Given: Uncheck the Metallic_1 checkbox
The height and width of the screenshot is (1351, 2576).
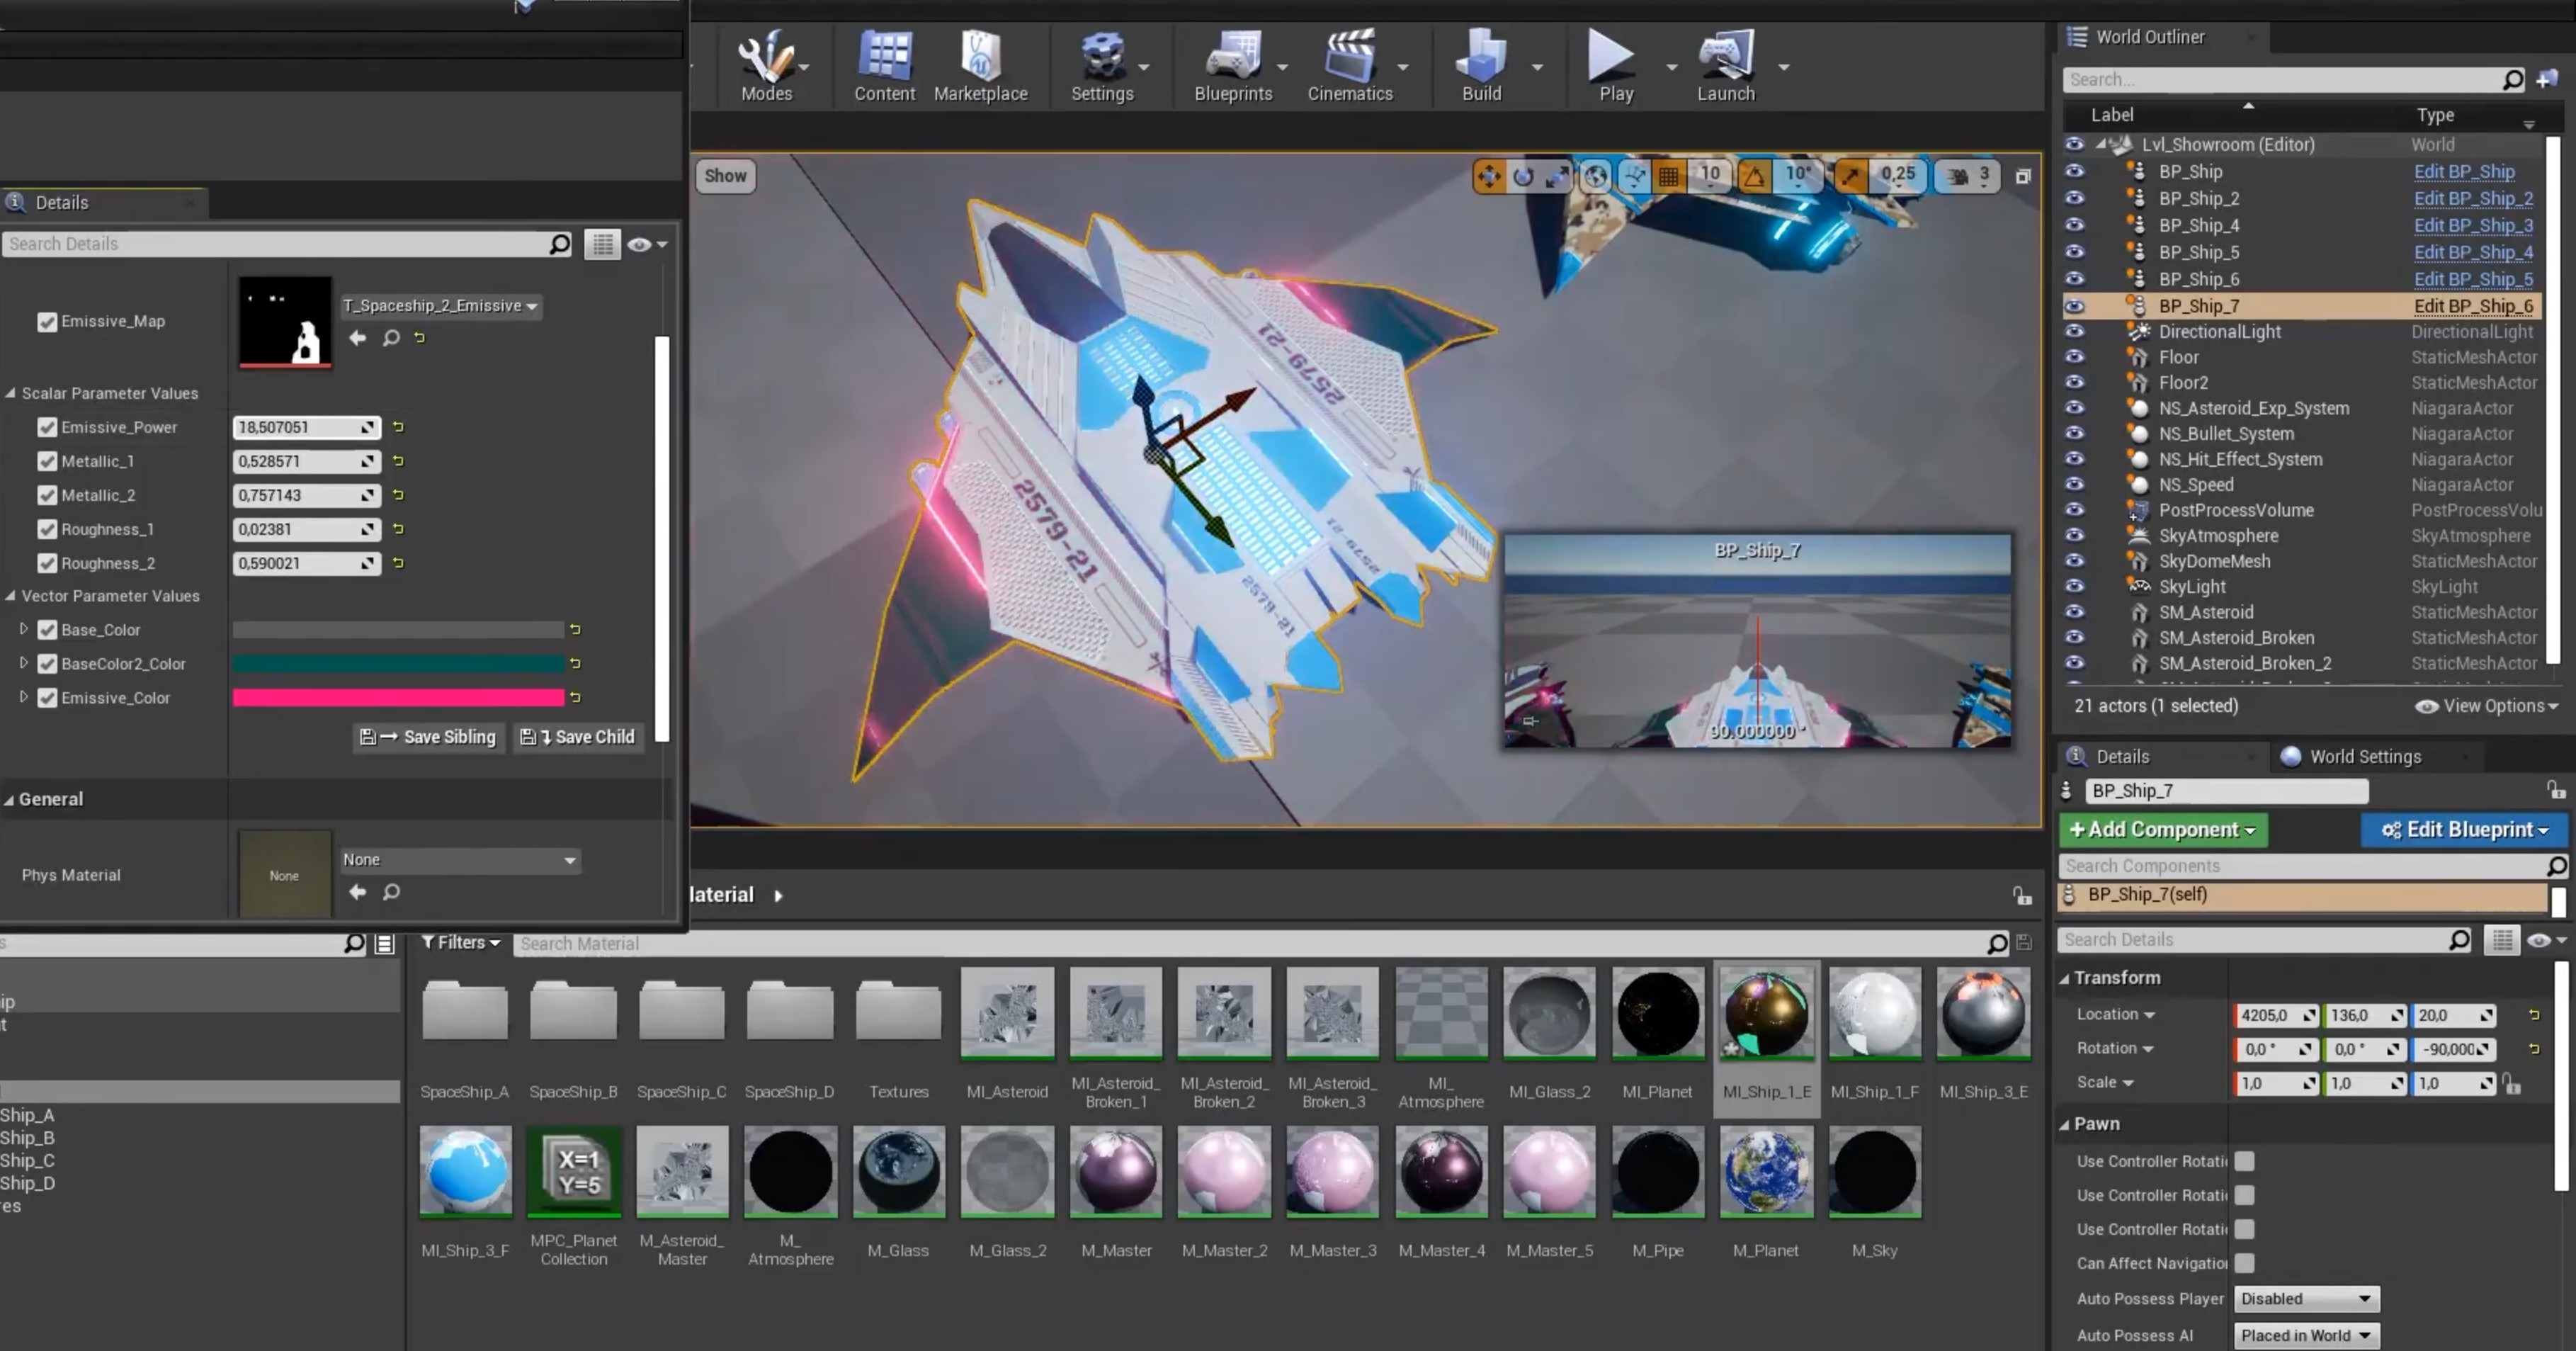Looking at the screenshot, I should coord(47,461).
